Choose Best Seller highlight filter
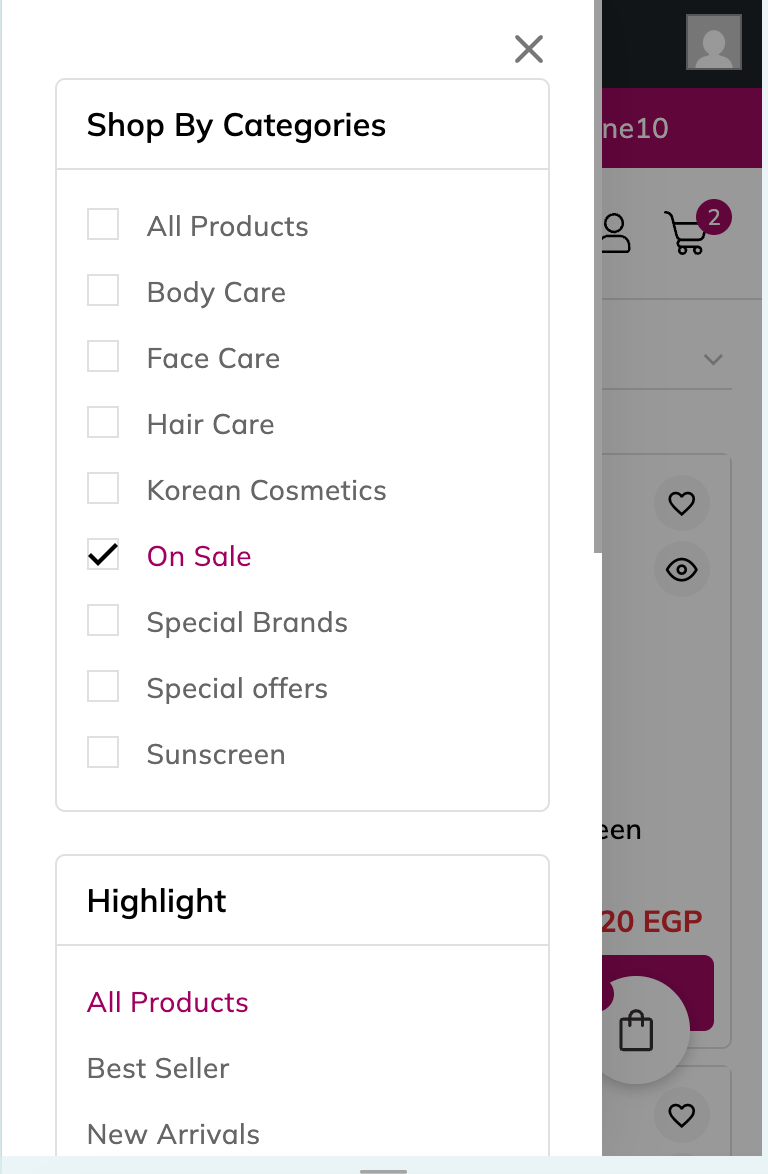This screenshot has height=1174, width=768. pyautogui.click(x=158, y=1068)
